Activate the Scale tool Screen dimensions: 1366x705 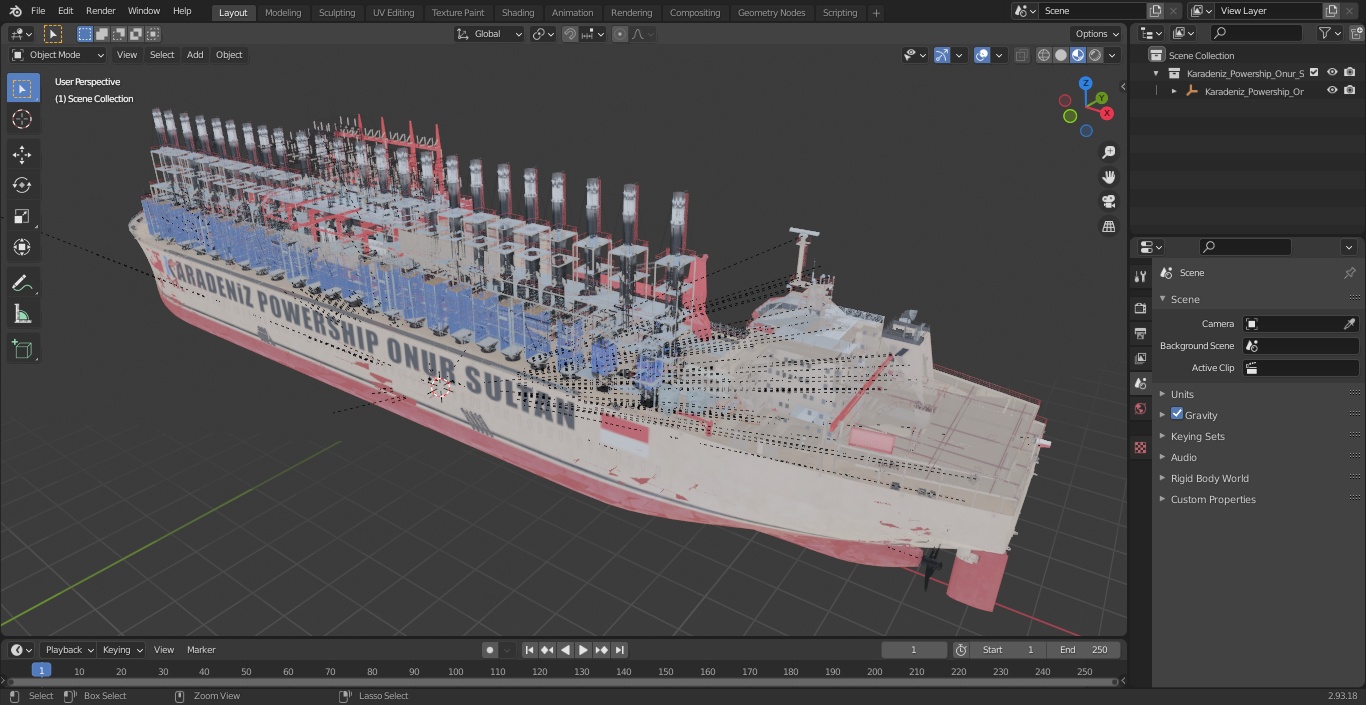[22, 216]
